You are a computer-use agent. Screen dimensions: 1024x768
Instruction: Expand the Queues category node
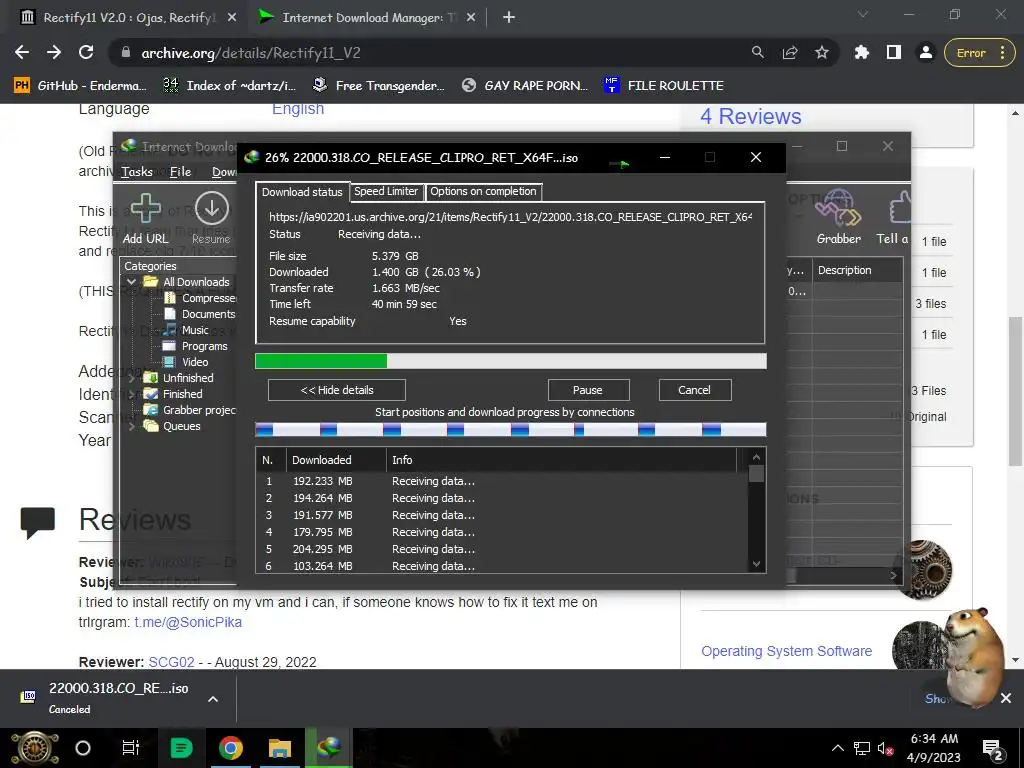[132, 426]
